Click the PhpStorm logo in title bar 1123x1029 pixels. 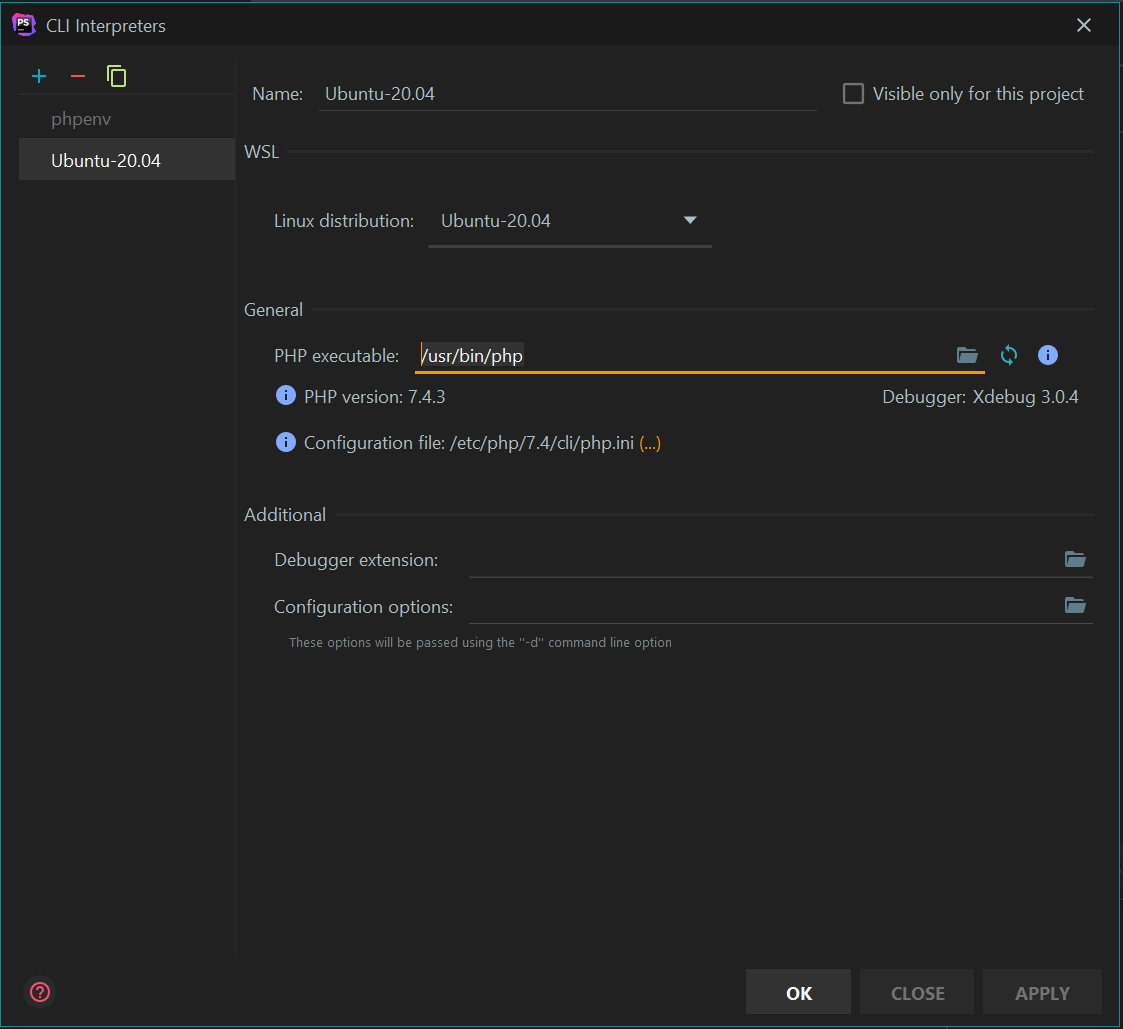coord(23,24)
